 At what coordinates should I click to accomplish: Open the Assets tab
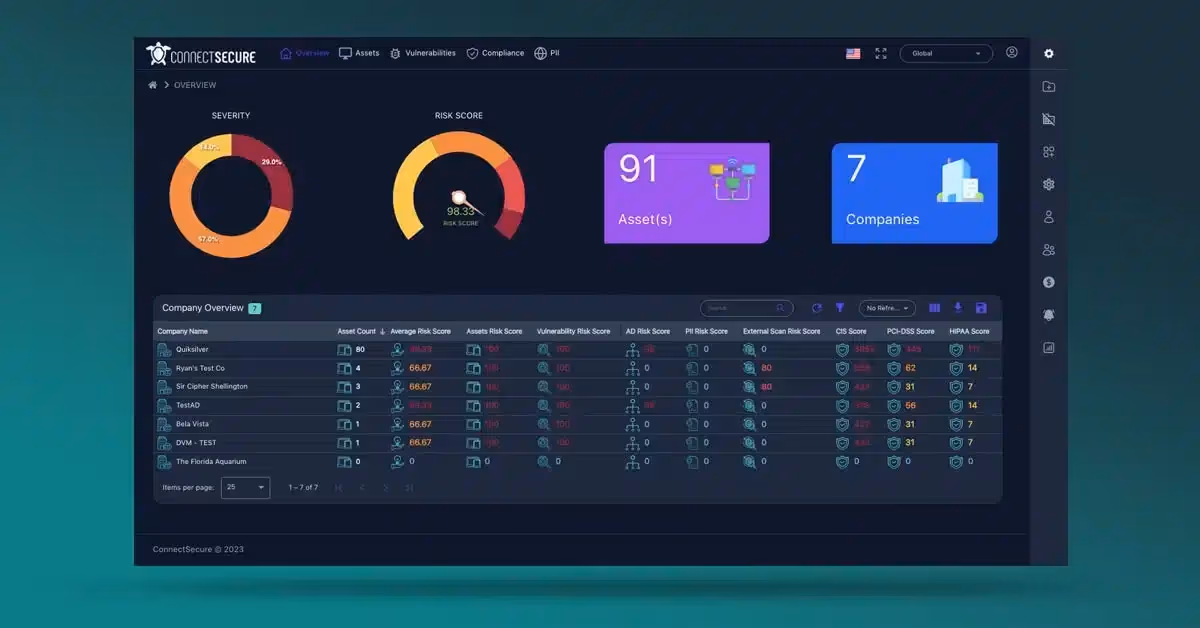coord(359,53)
